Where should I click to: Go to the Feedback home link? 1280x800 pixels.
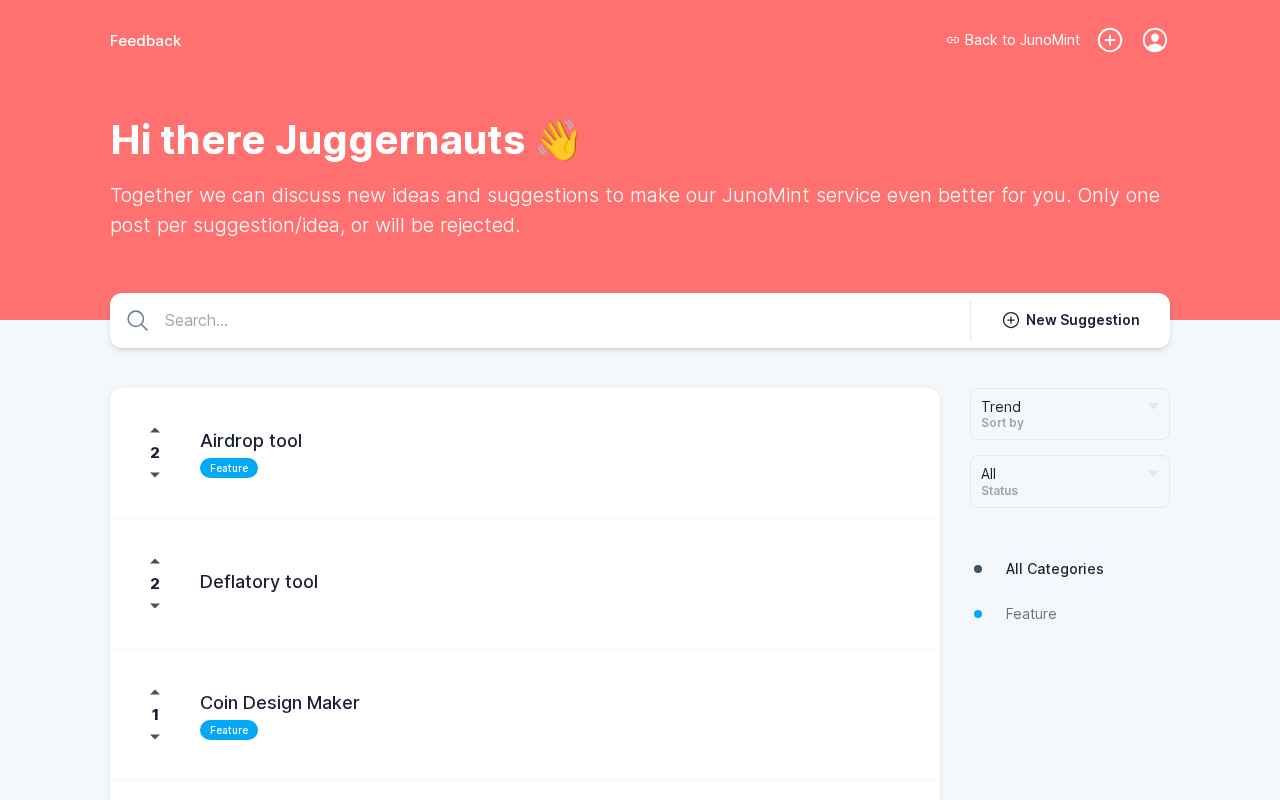point(146,41)
